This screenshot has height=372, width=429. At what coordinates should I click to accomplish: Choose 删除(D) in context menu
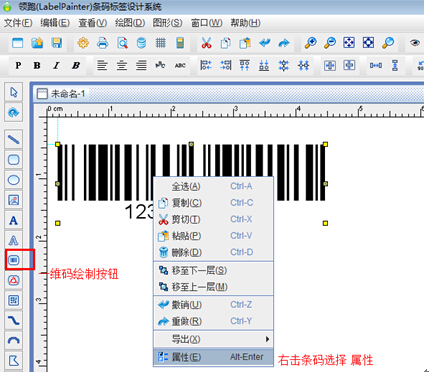(213, 252)
